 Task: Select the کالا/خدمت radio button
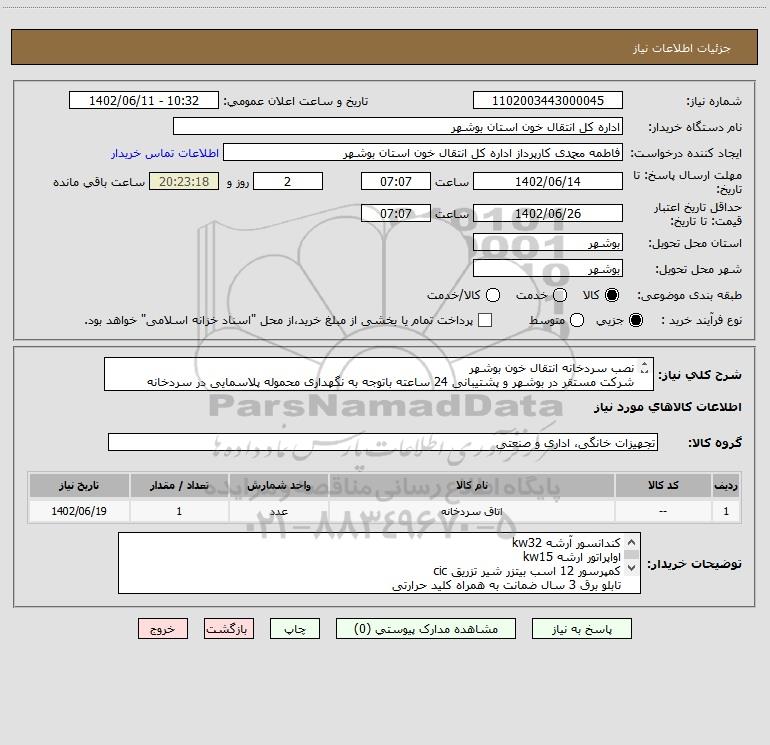pyautogui.click(x=493, y=295)
